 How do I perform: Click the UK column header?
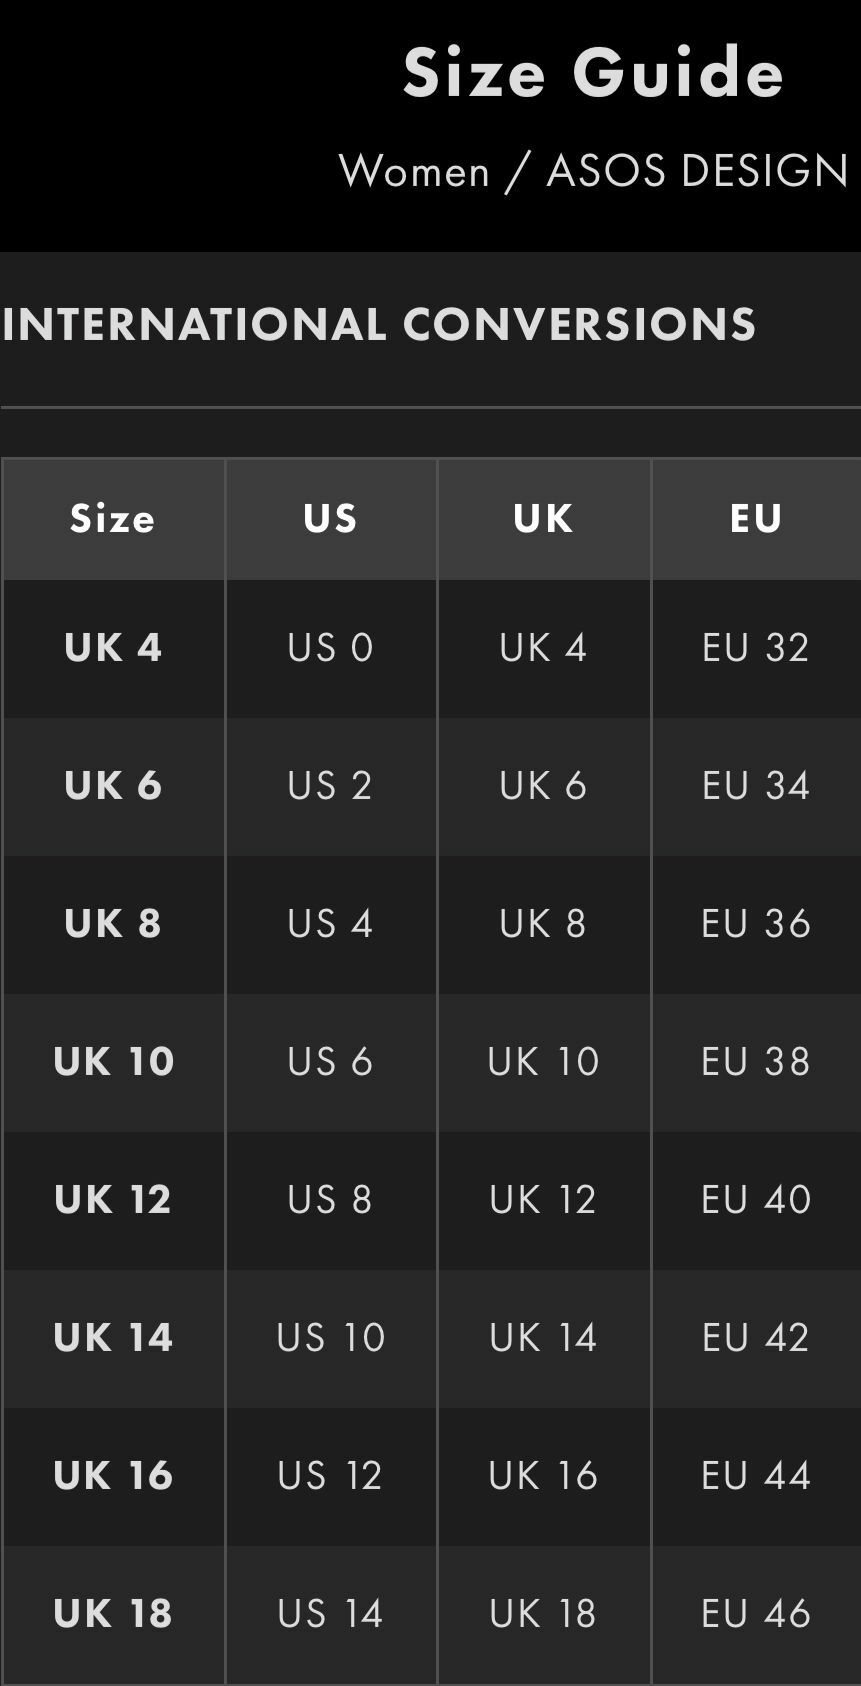click(x=544, y=519)
